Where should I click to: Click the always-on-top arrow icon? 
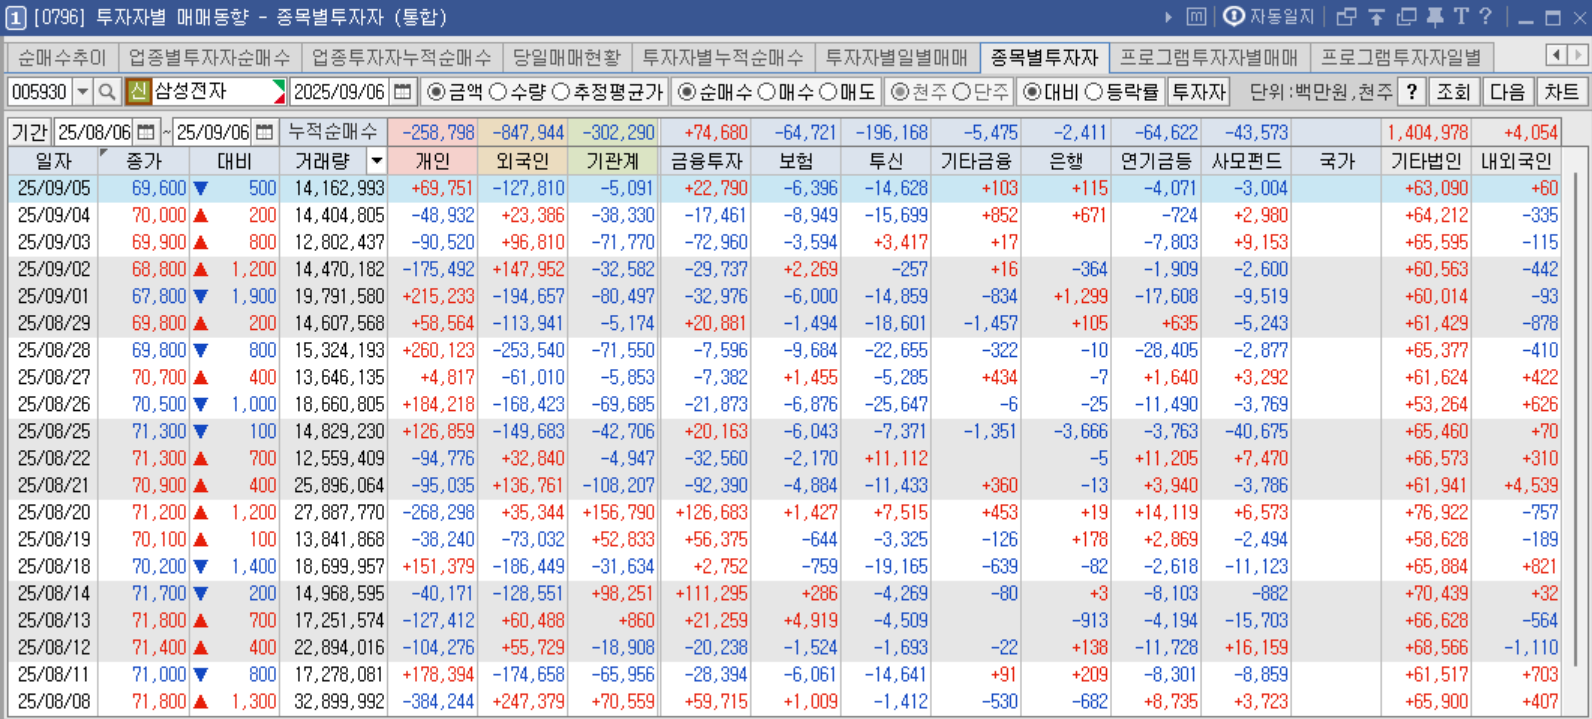1377,17
